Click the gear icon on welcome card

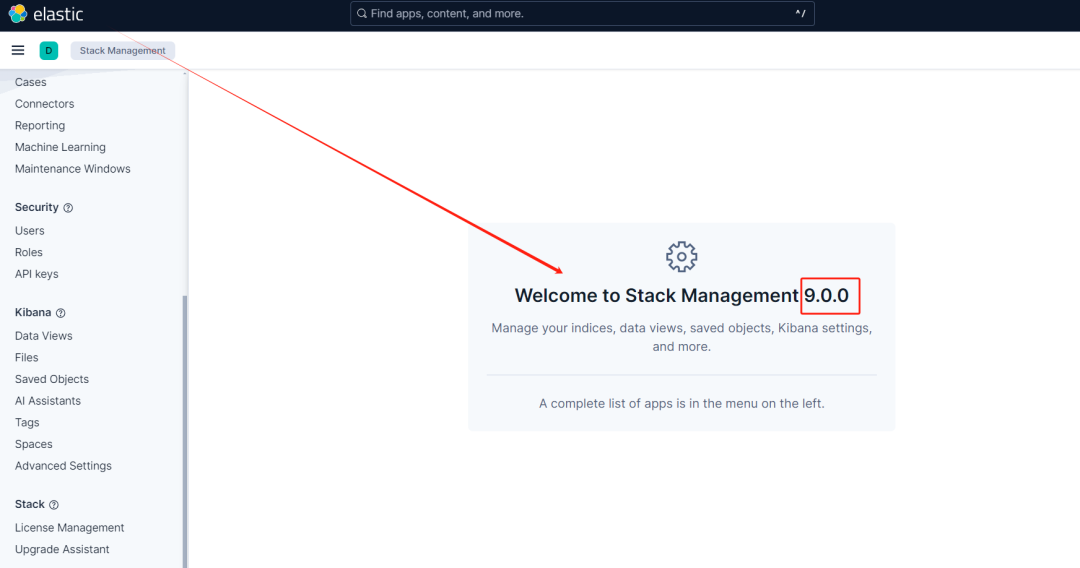click(681, 257)
